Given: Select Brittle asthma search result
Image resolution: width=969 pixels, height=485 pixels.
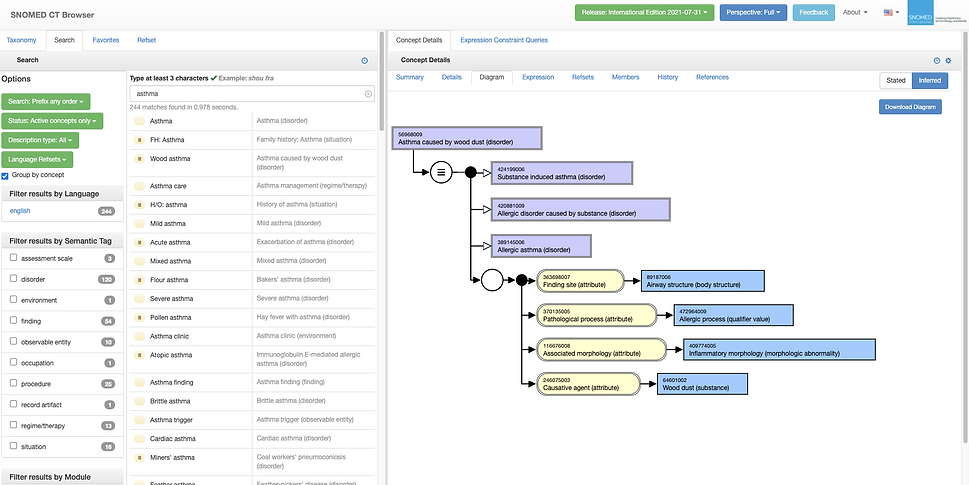Looking at the screenshot, I should (170, 401).
